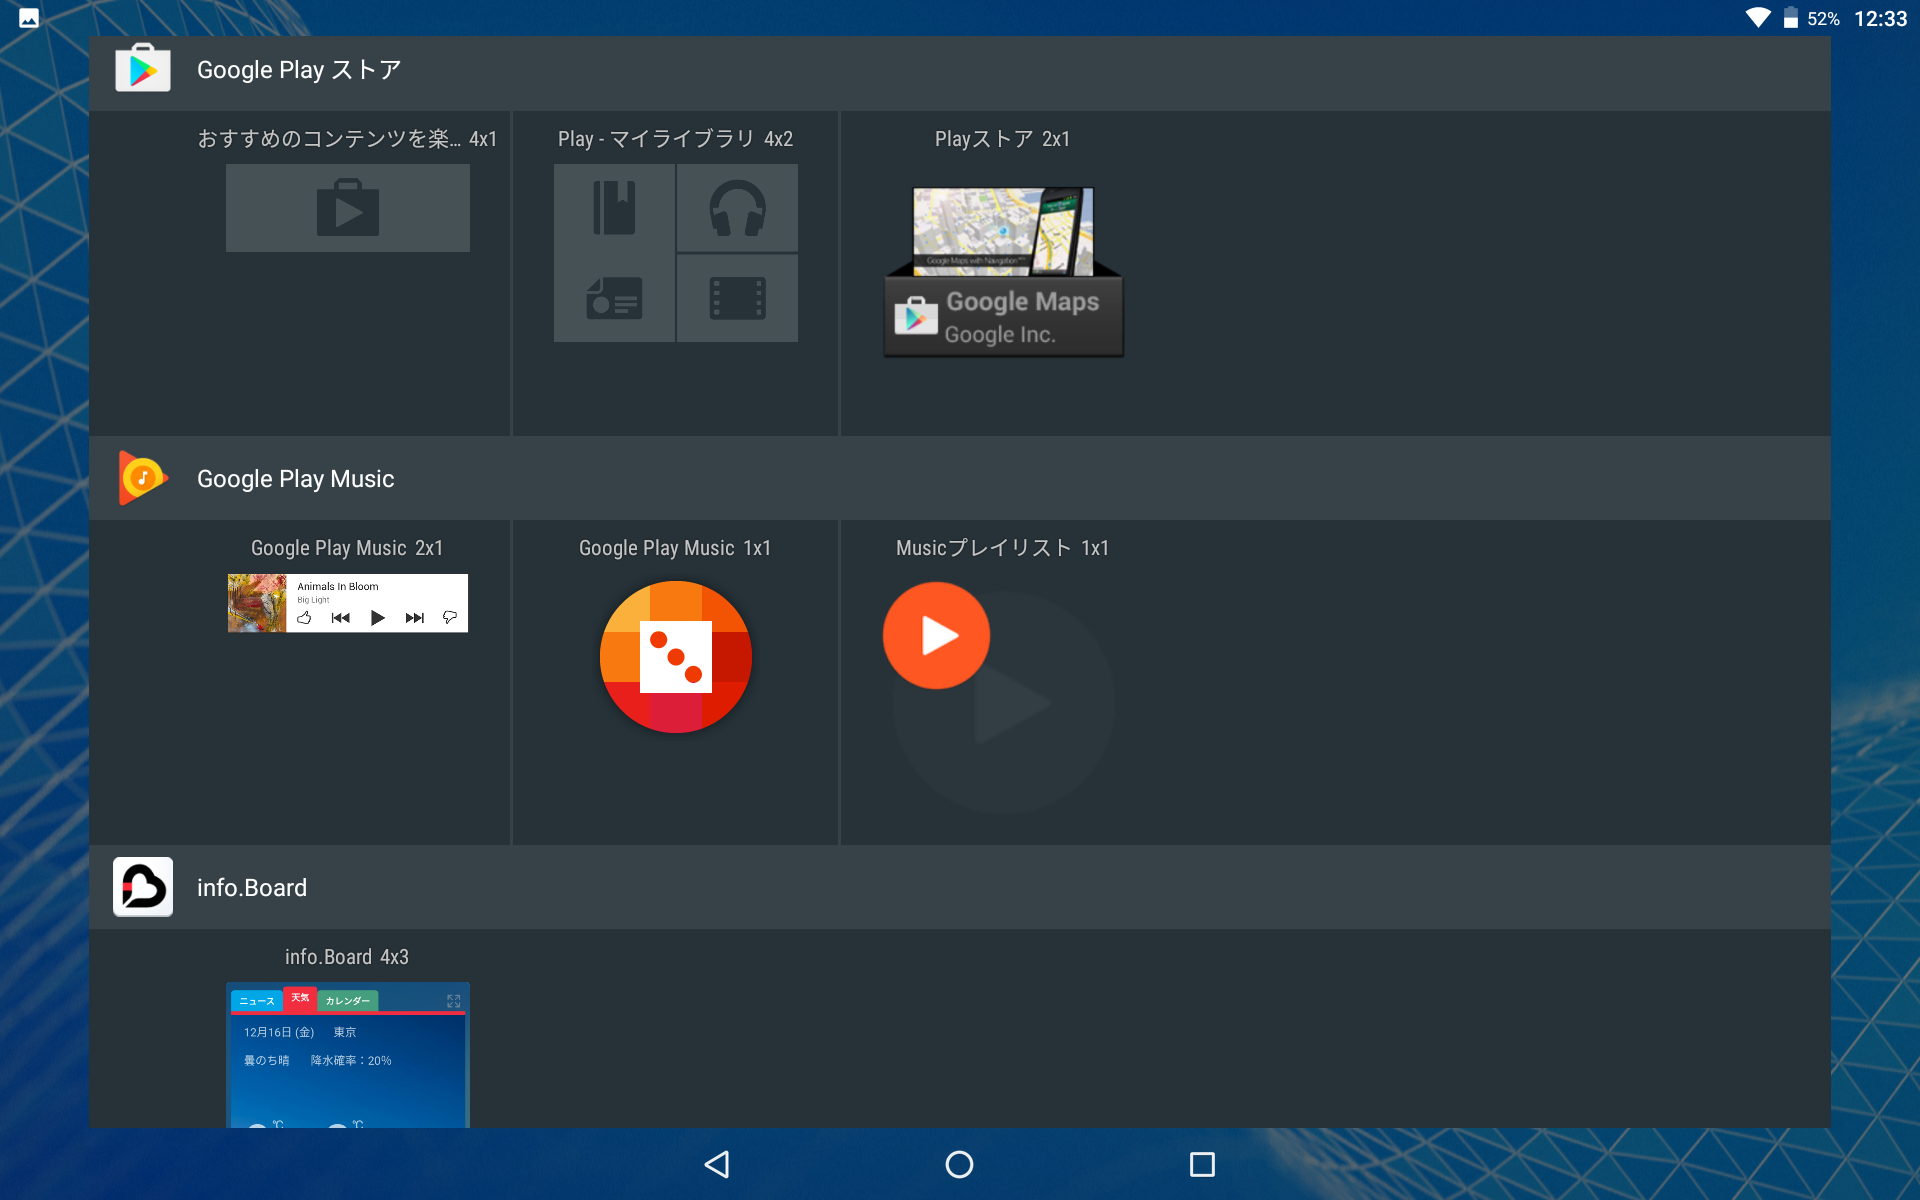This screenshot has width=1920, height=1200.
Task: Select the books icon in library widget
Action: coord(614,208)
